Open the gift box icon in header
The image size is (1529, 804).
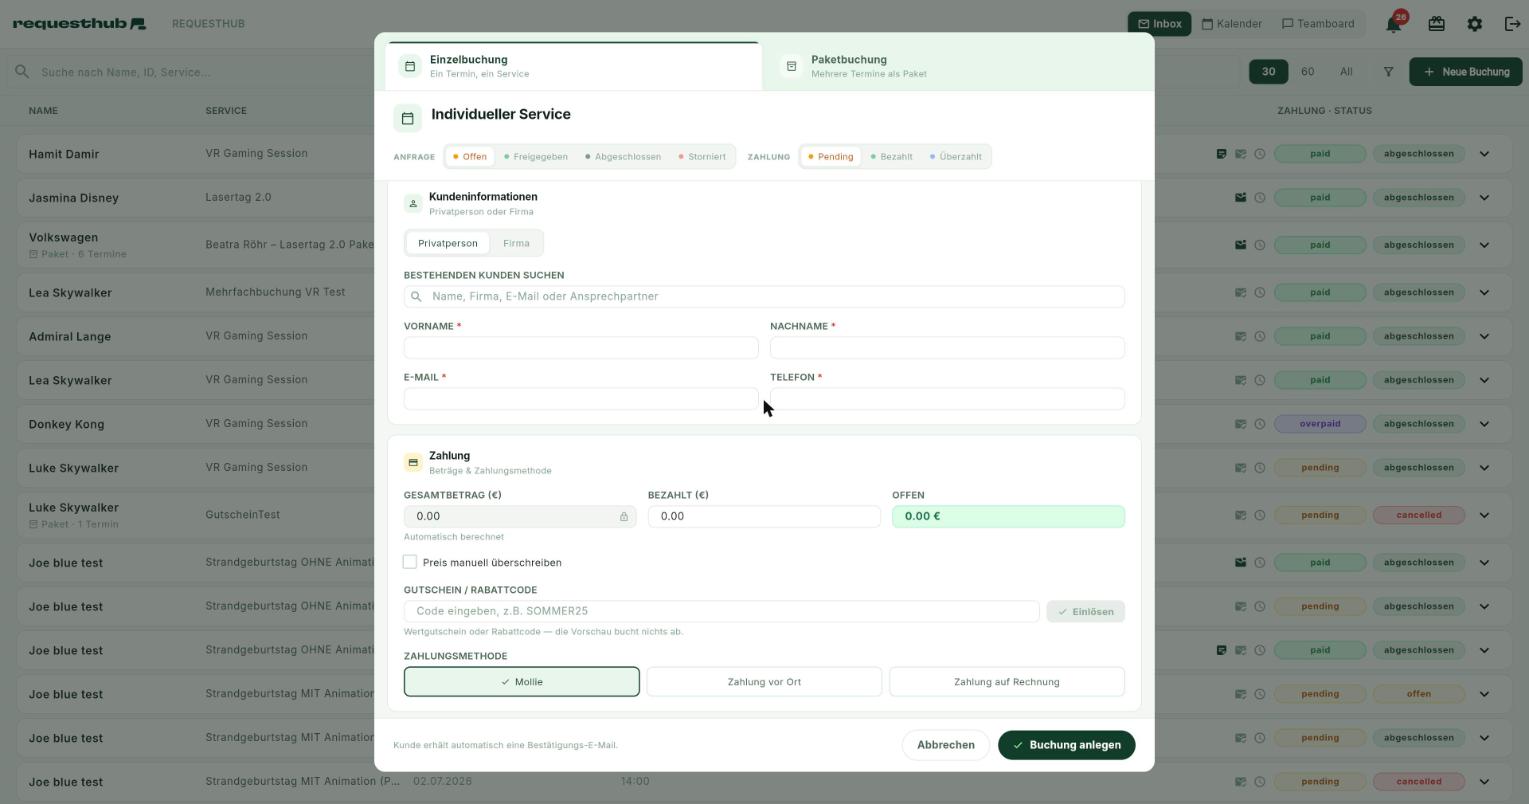(x=1436, y=24)
